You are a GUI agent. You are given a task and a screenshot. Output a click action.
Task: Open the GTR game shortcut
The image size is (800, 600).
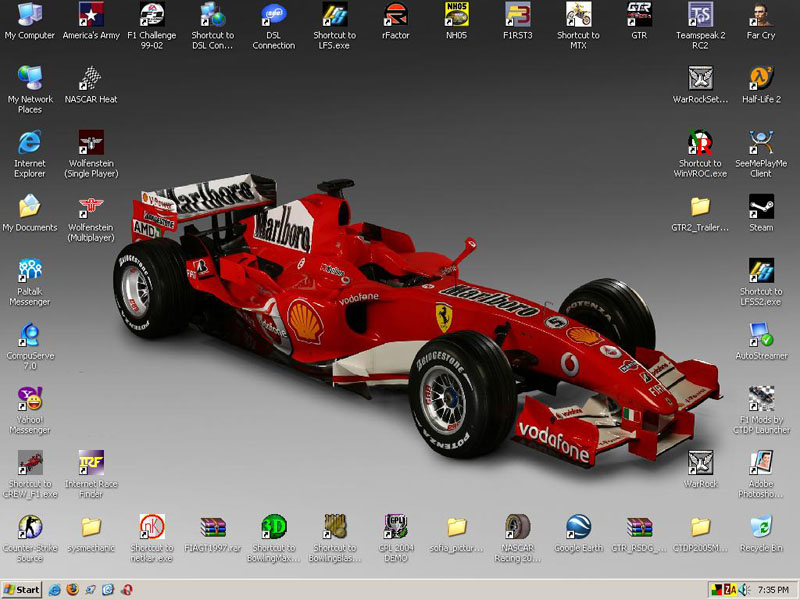pyautogui.click(x=639, y=20)
